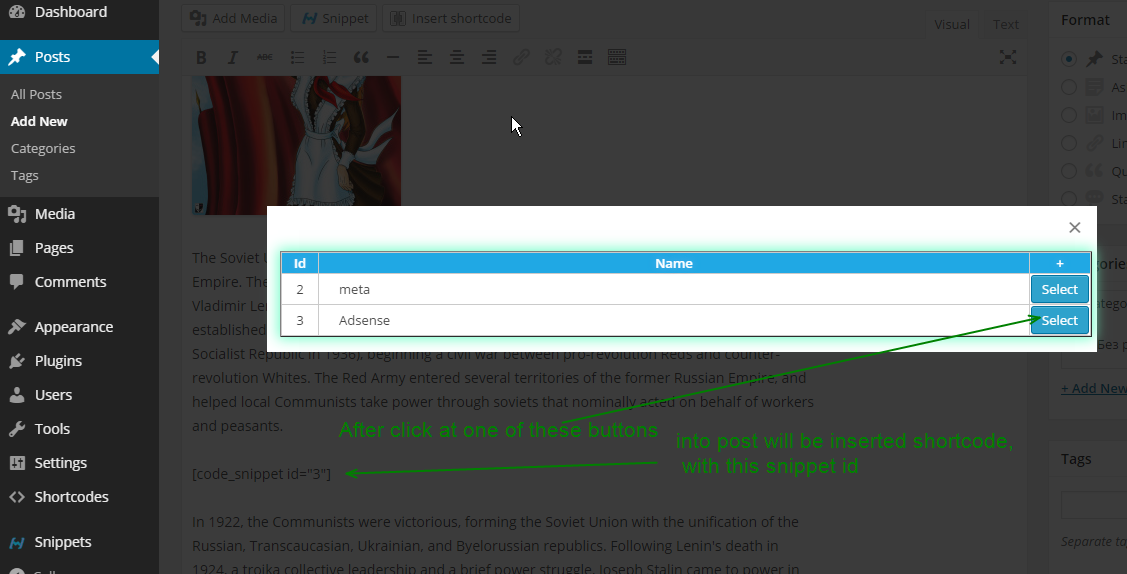
Task: Open the Appearance menu
Action: (x=79, y=327)
